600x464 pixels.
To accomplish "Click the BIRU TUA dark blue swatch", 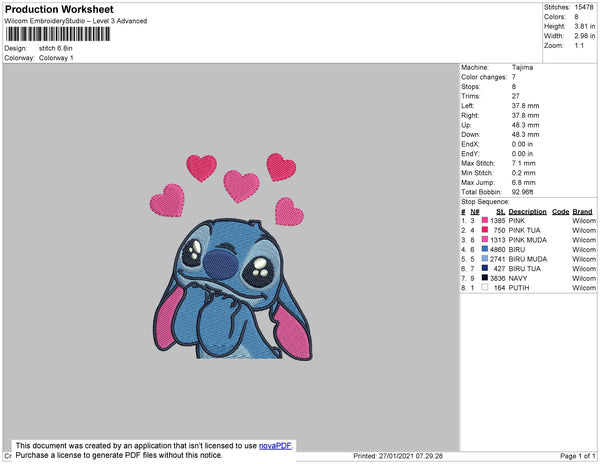I will pyautogui.click(x=485, y=268).
